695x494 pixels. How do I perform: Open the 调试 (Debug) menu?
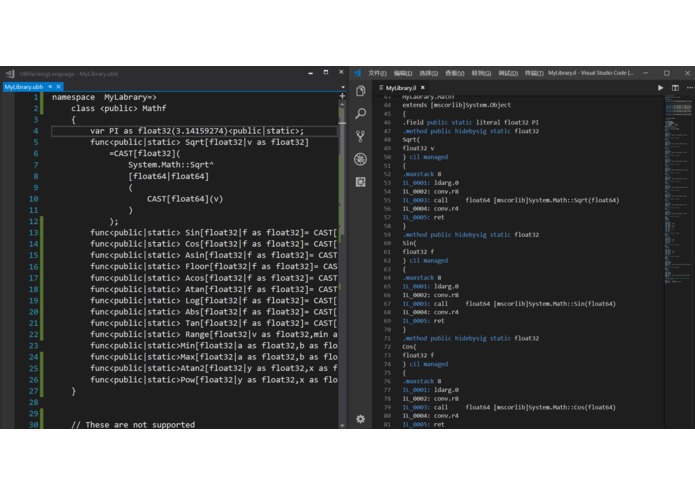(508, 73)
